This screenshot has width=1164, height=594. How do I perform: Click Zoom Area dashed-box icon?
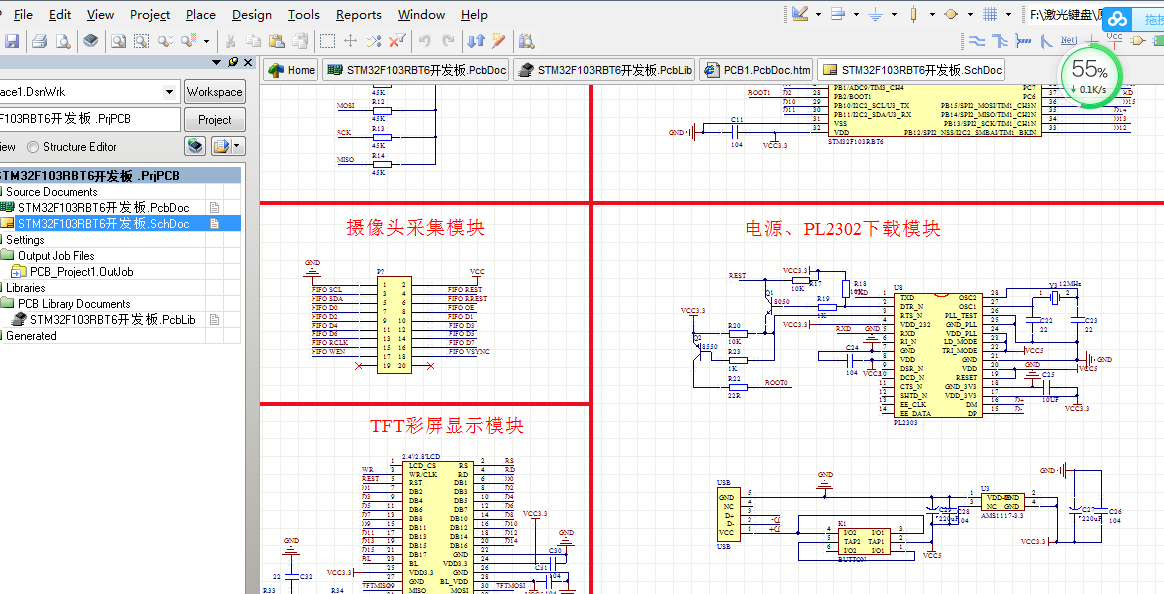[x=141, y=41]
